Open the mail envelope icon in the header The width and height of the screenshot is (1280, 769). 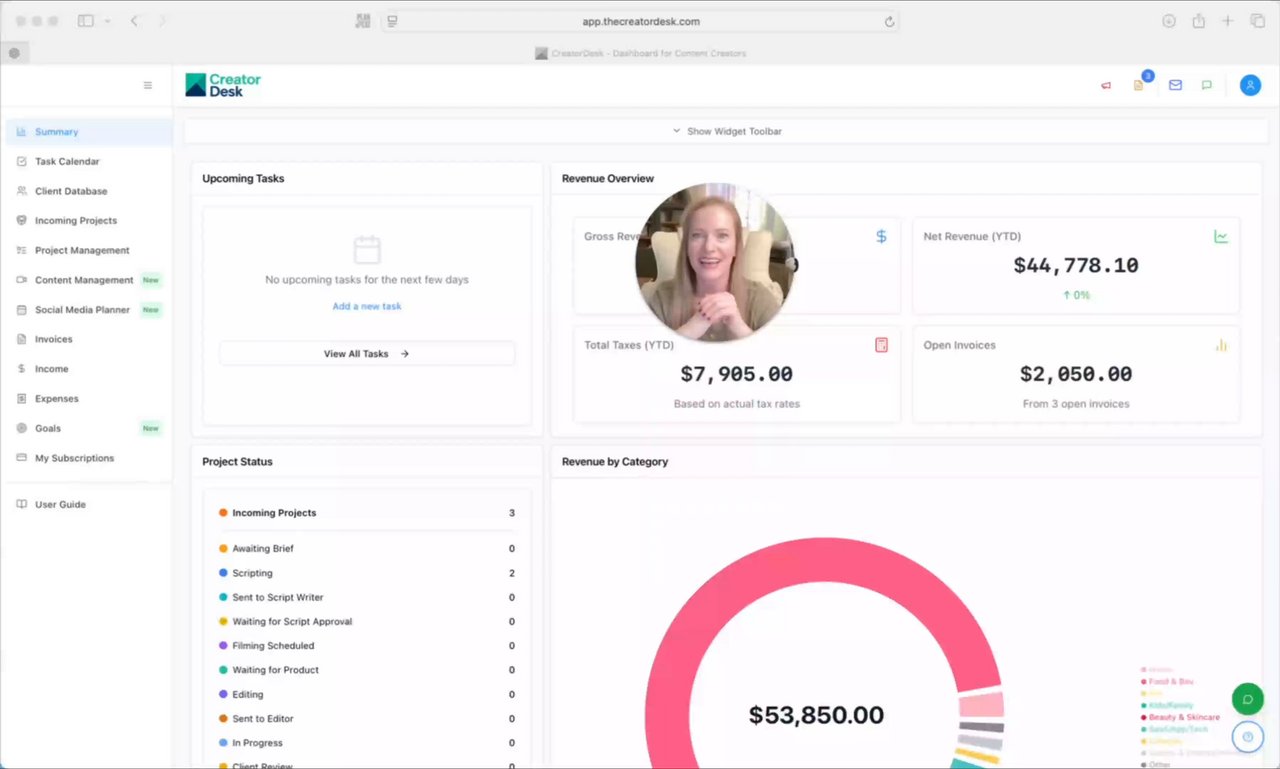pyautogui.click(x=1175, y=85)
